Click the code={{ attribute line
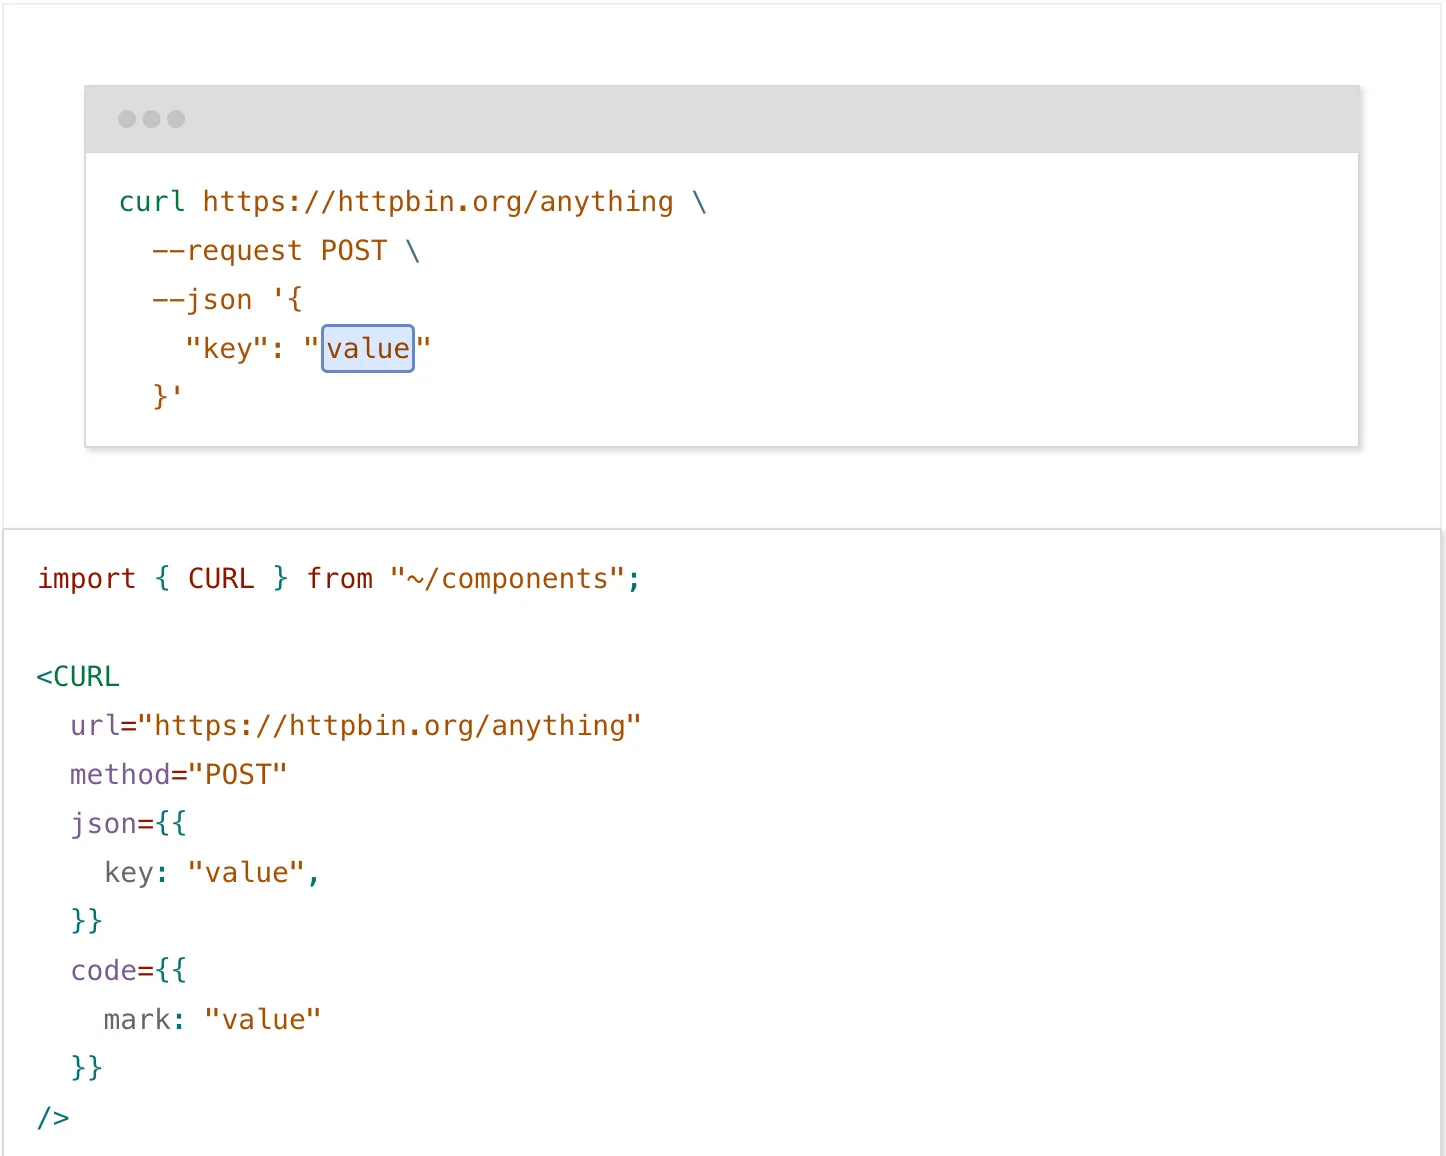The height and width of the screenshot is (1156, 1446). click(x=129, y=970)
